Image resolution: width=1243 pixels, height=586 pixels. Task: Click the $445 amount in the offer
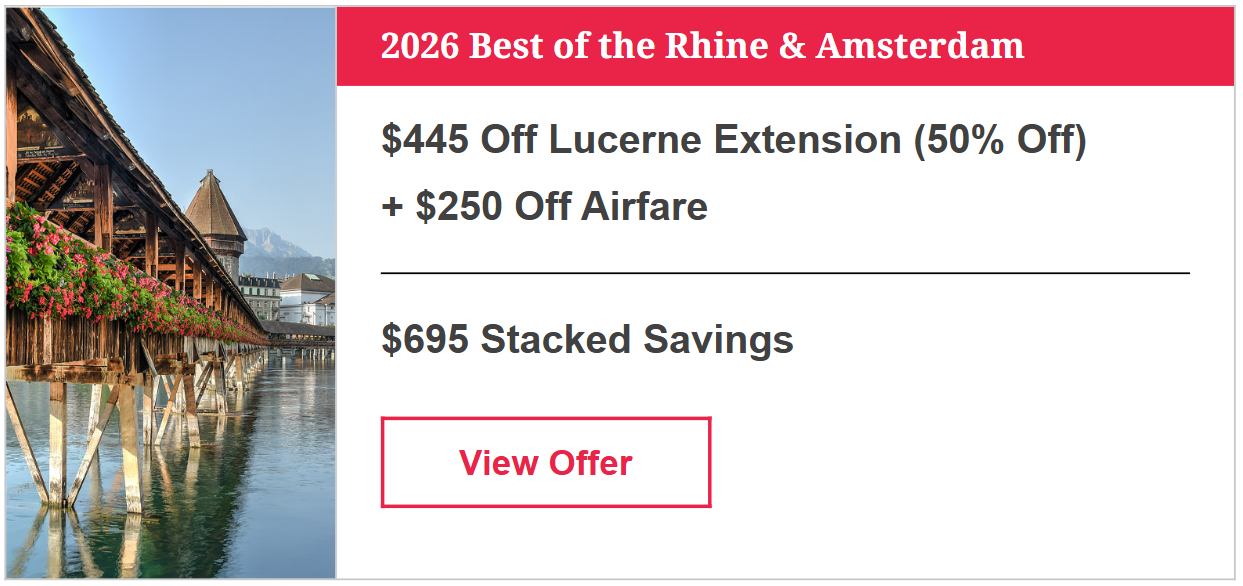tap(425, 141)
